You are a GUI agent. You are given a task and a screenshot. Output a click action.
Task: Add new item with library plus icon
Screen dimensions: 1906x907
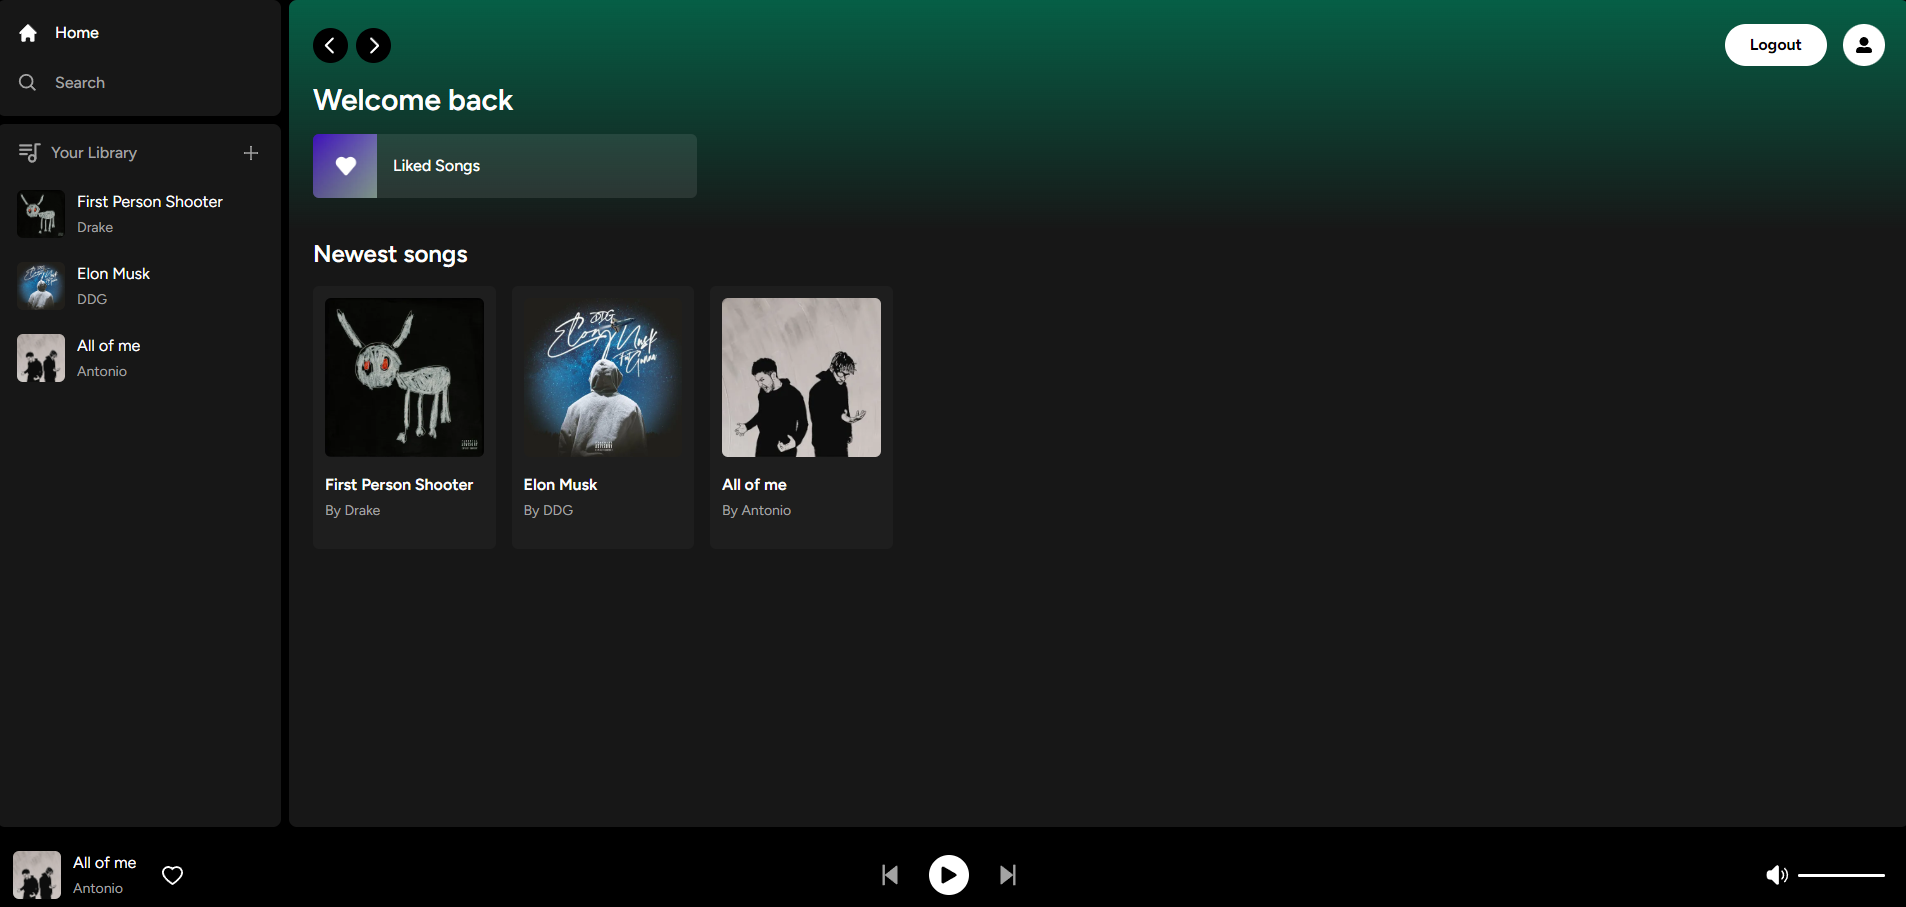pos(251,153)
